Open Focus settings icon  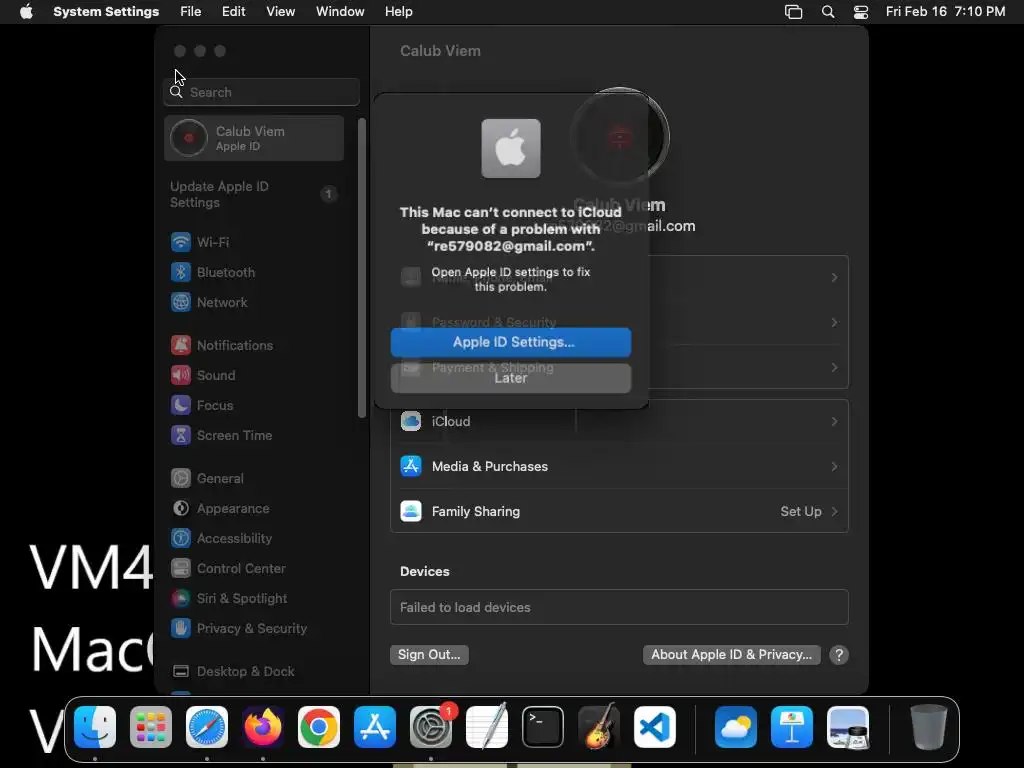tap(181, 406)
